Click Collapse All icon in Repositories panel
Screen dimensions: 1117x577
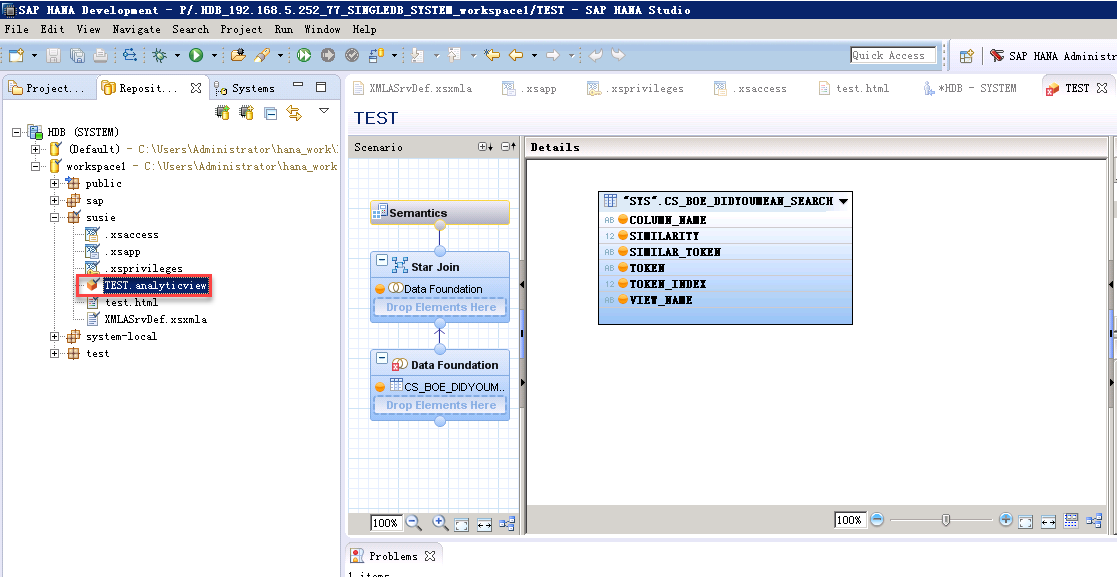(270, 113)
